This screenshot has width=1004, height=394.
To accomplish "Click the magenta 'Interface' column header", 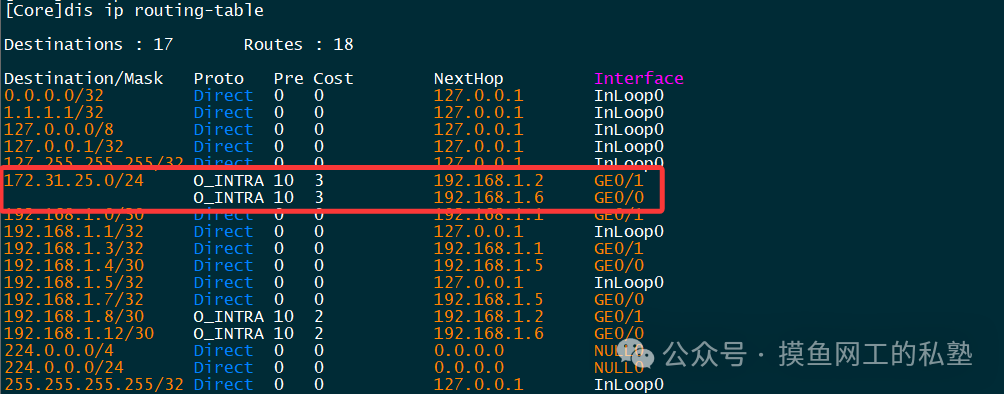I will click(x=639, y=79).
